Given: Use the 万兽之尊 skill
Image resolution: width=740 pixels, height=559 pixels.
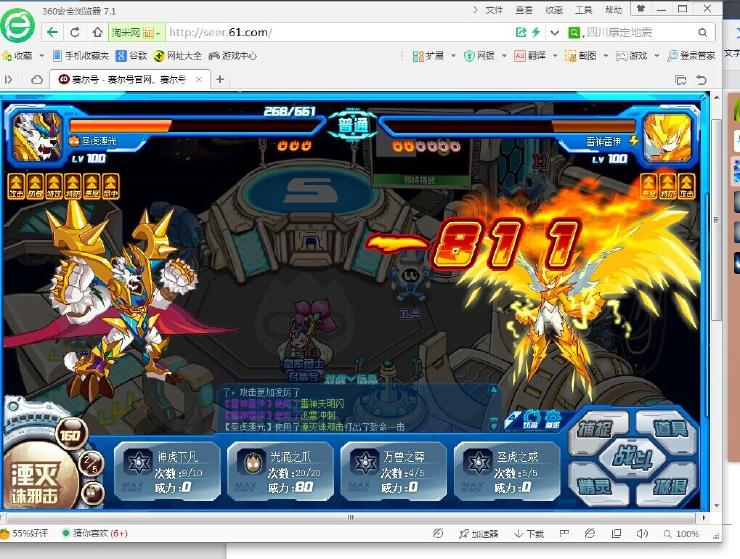Looking at the screenshot, I should (x=394, y=472).
